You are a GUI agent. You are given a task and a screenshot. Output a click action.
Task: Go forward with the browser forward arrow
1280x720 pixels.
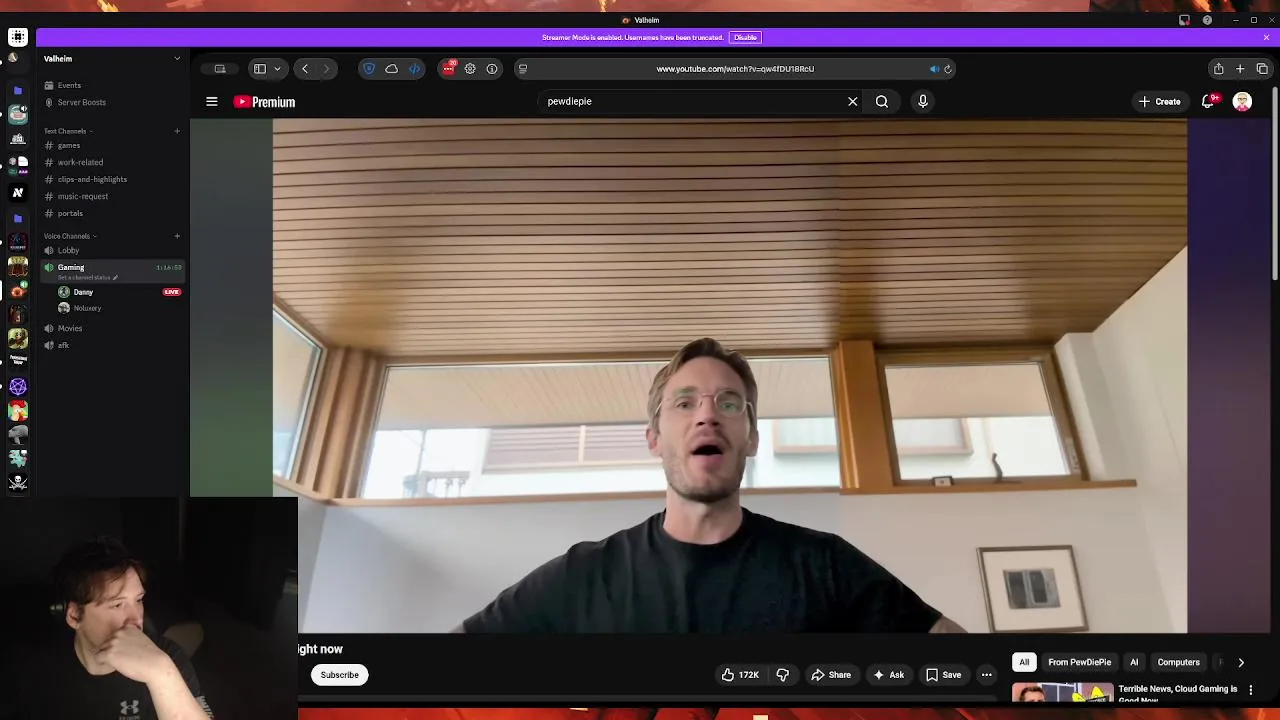pos(326,69)
